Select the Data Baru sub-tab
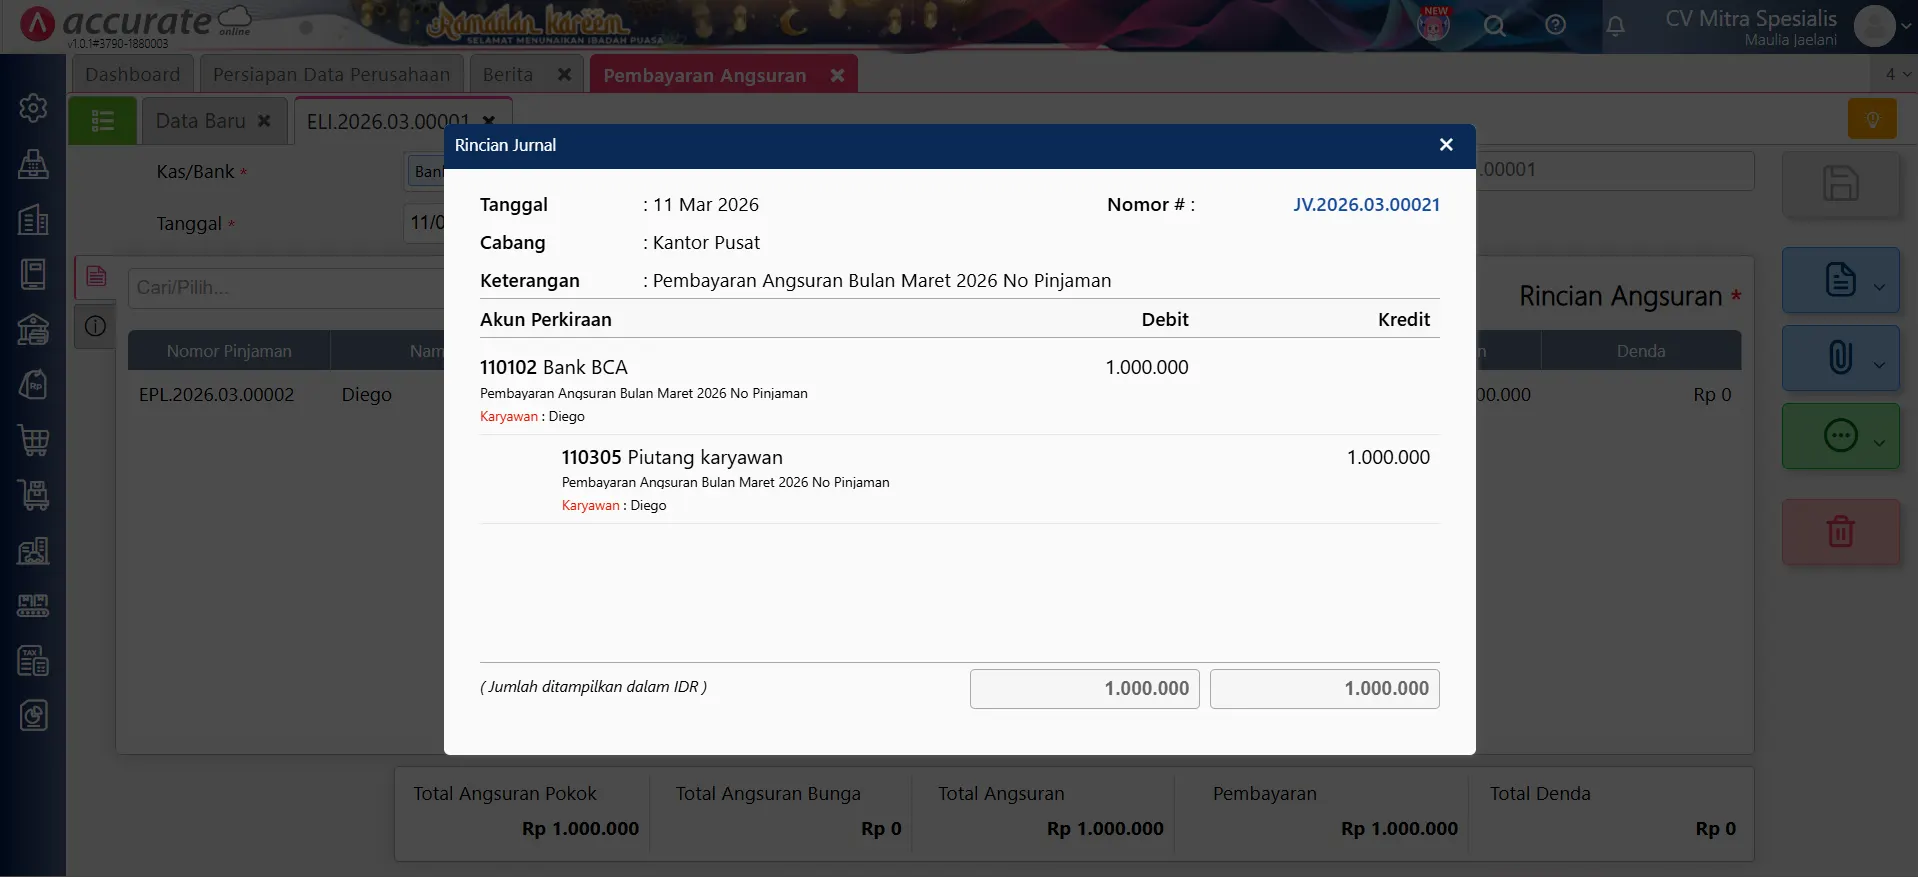This screenshot has height=877, width=1918. [x=201, y=121]
